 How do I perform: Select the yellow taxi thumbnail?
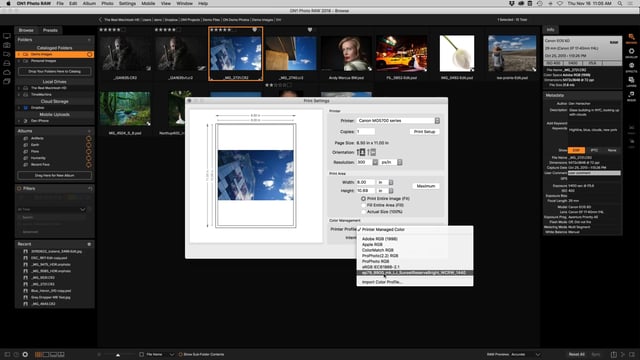tap(402, 53)
